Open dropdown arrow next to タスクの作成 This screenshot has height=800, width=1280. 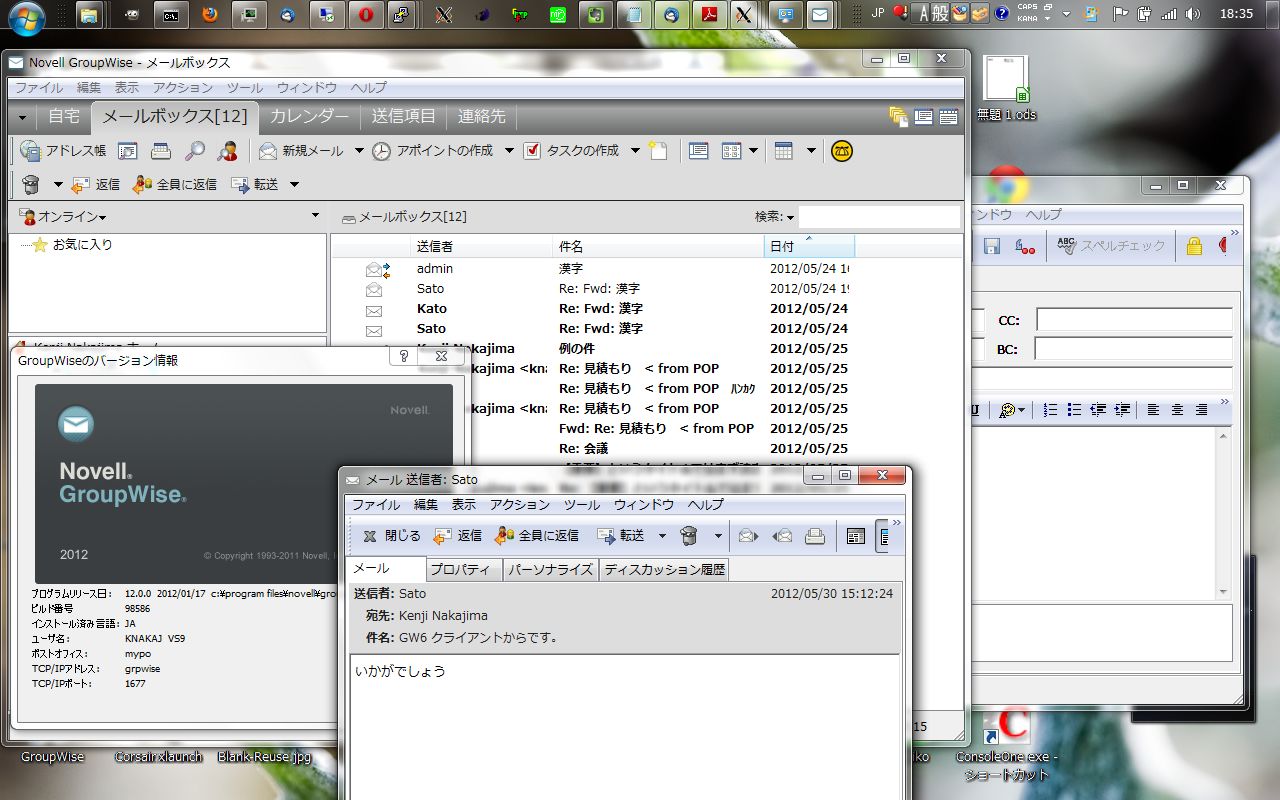coord(635,151)
